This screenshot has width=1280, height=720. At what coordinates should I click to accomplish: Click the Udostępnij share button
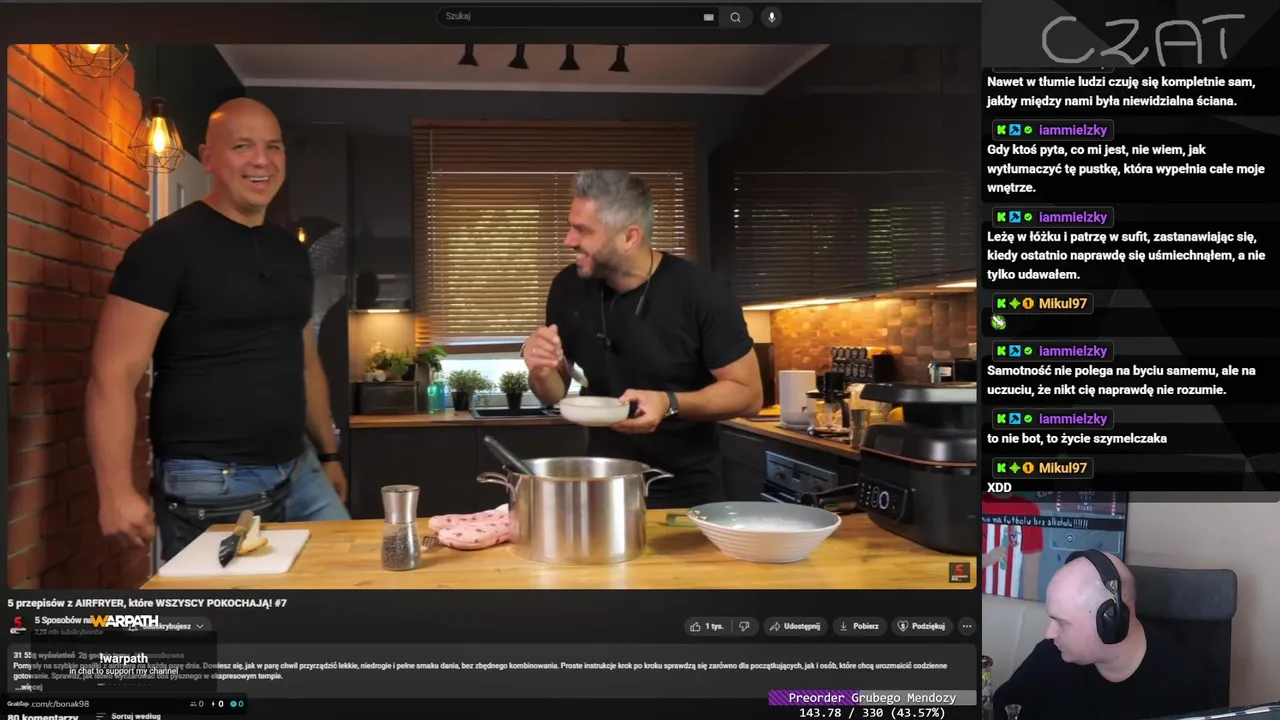[x=795, y=626]
